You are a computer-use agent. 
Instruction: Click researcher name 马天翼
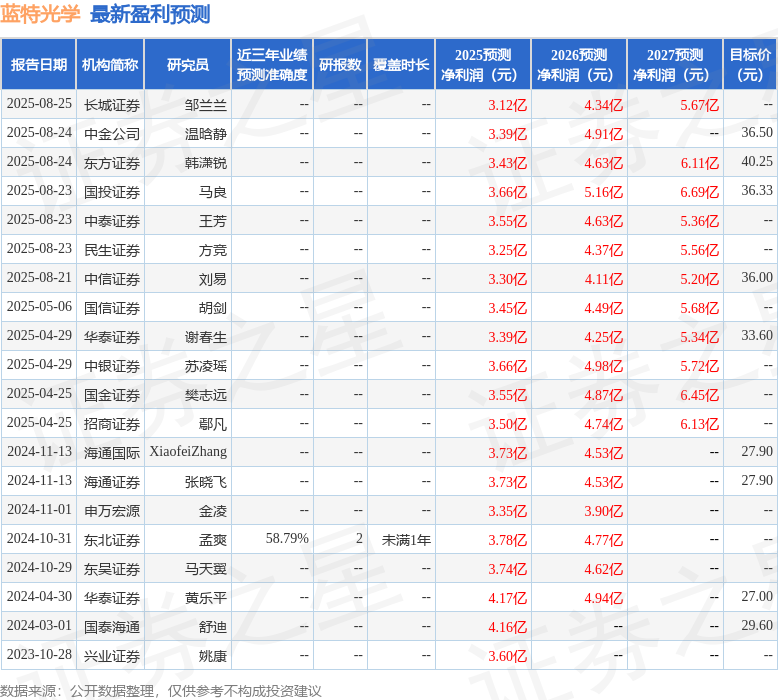[205, 569]
